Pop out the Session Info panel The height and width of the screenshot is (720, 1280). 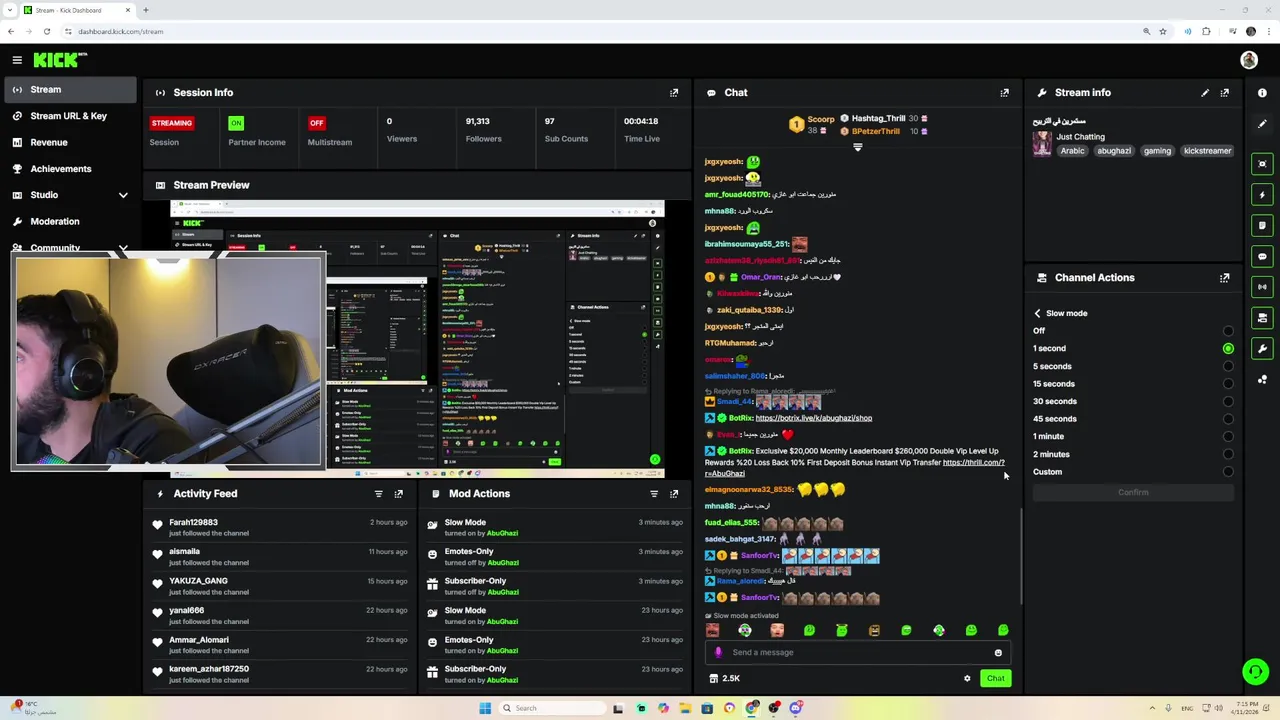pyautogui.click(x=674, y=93)
